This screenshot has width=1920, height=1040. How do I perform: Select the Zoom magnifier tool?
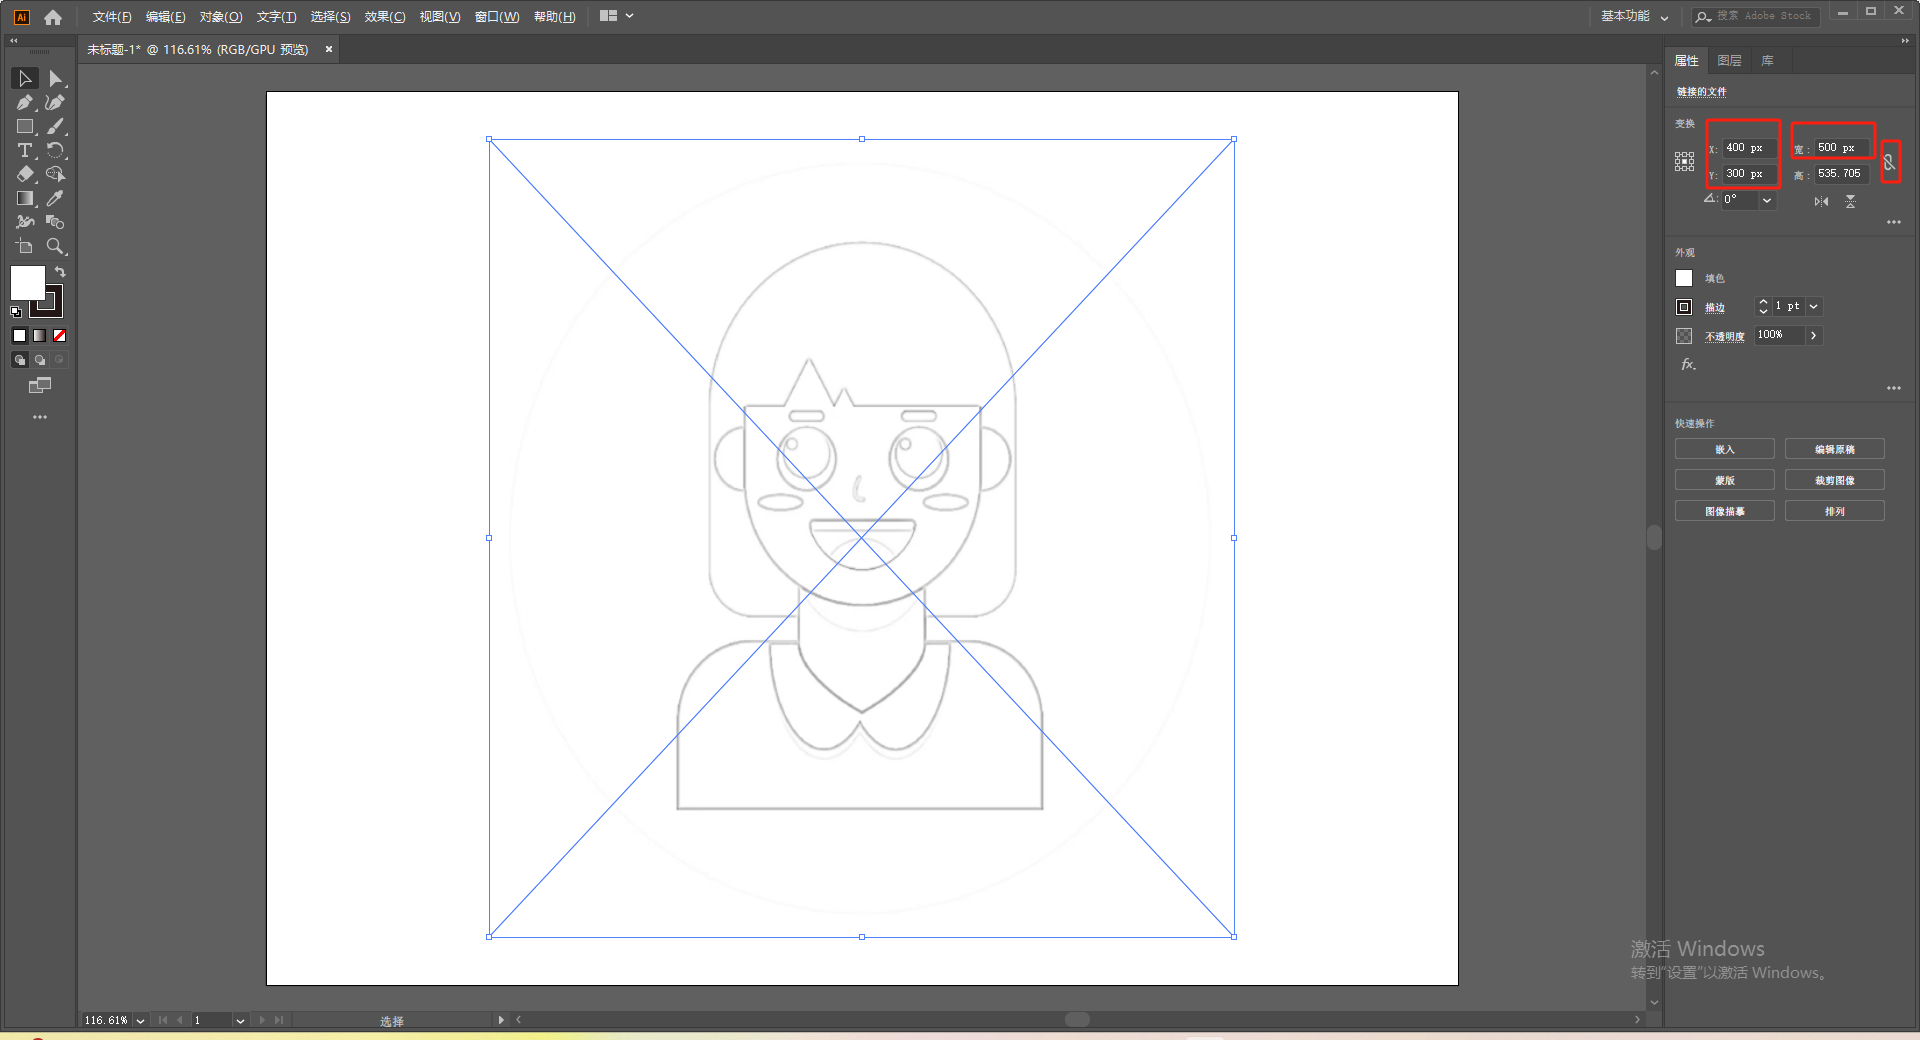56,246
